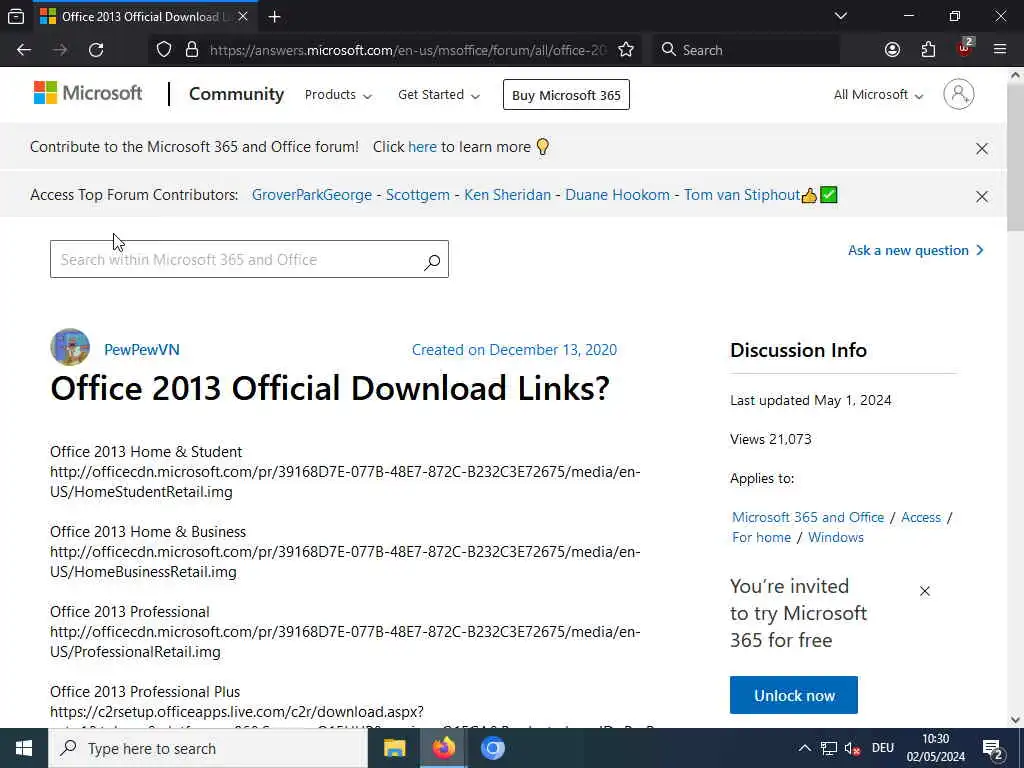
Task: Expand the Get Started menu
Action: [439, 95]
